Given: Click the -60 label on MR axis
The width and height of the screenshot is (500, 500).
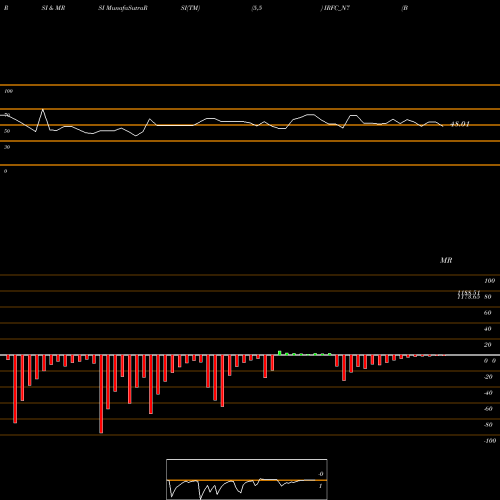Looking at the screenshot, I should 488,409.
